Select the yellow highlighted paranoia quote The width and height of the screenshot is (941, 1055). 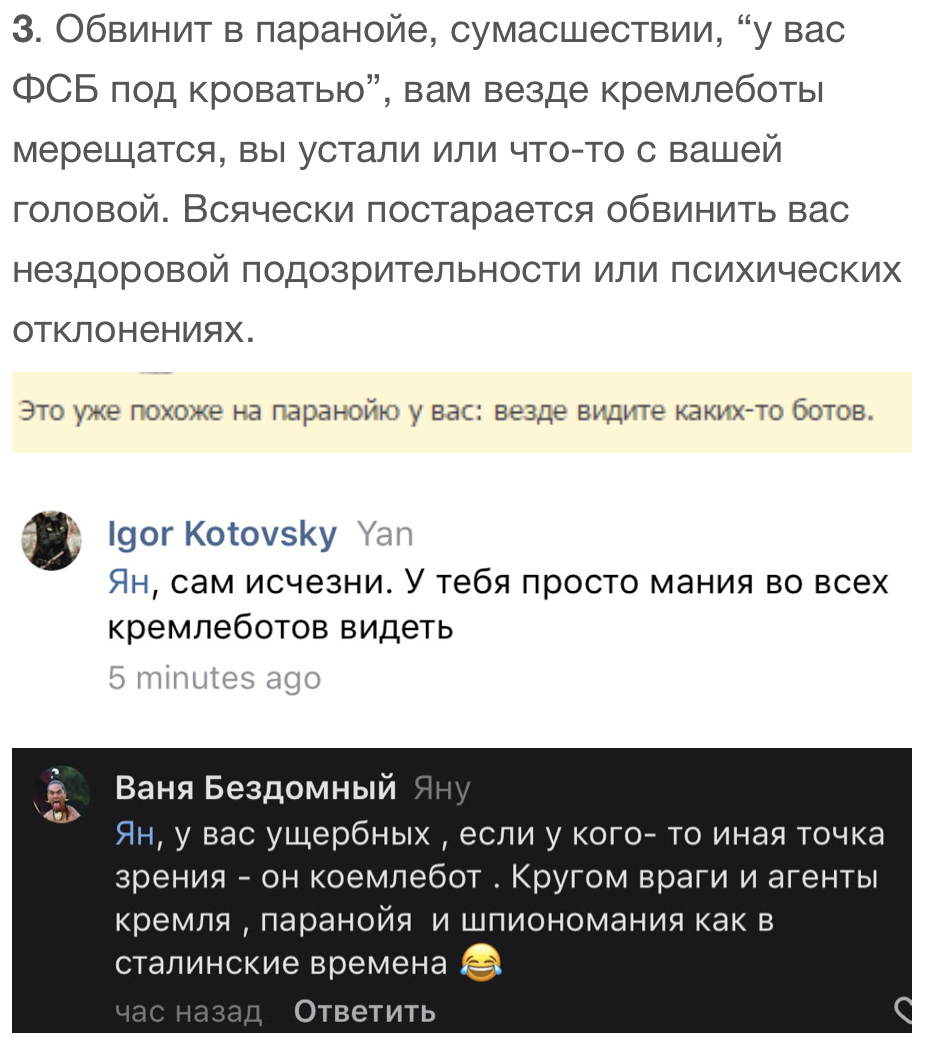[x=447, y=411]
